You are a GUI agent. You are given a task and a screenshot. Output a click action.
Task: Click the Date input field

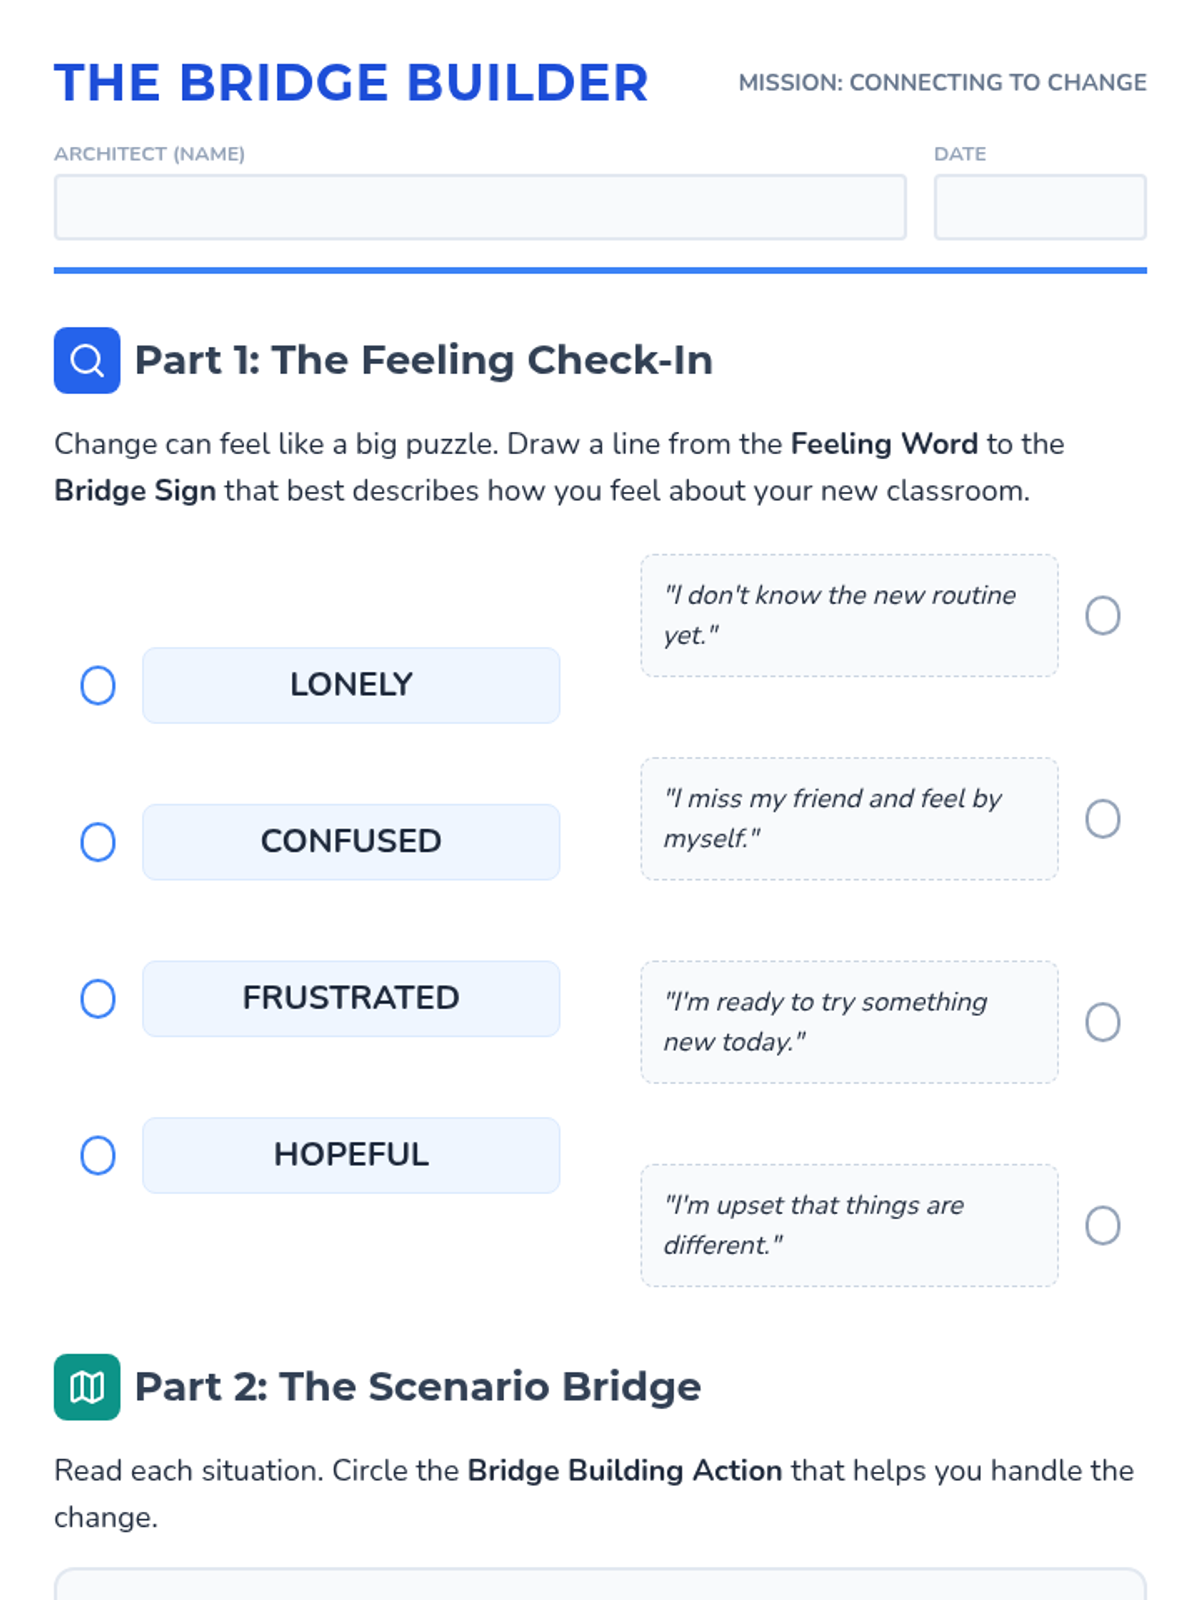pyautogui.click(x=1040, y=207)
